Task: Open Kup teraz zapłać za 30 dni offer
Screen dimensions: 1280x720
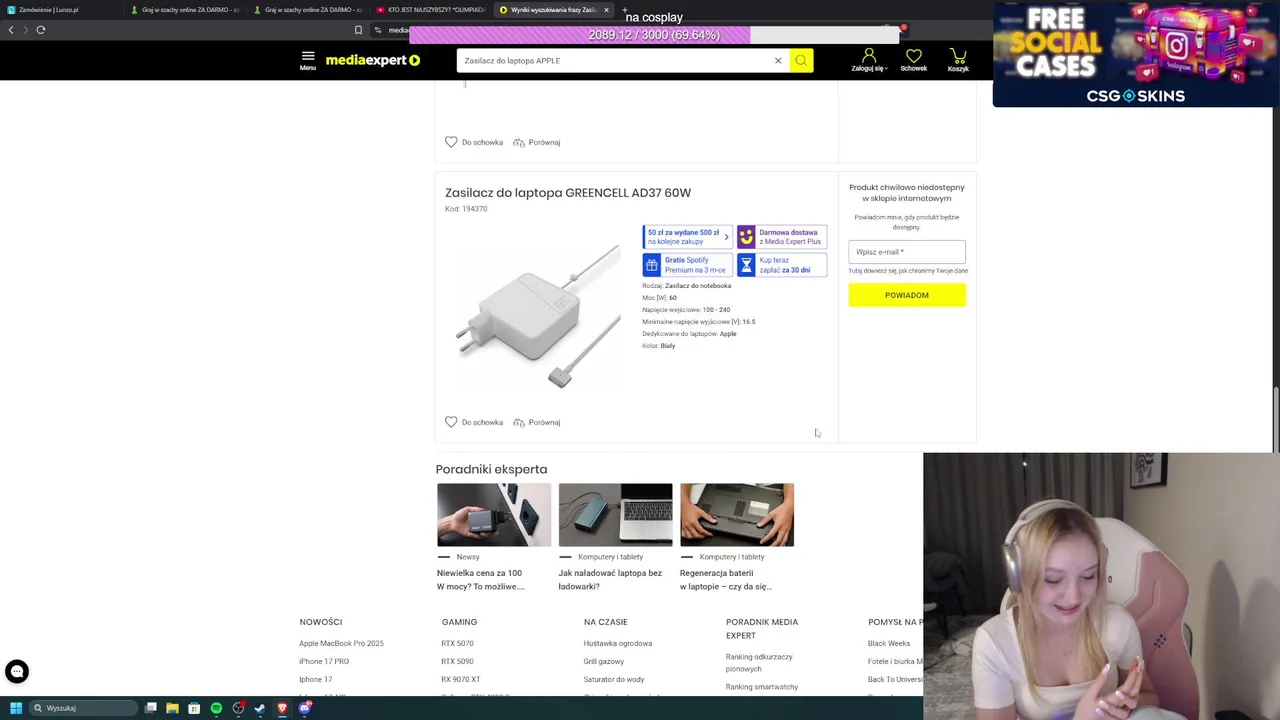Action: point(782,265)
